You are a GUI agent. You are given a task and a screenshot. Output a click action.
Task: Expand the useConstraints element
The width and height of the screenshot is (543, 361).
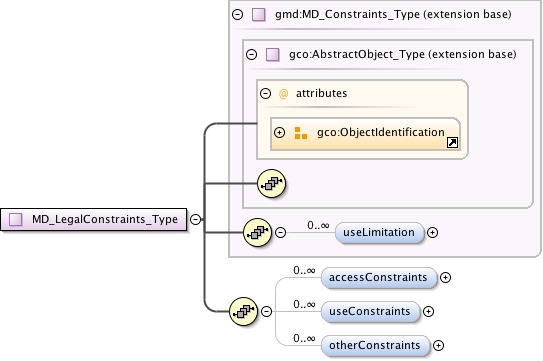tap(428, 311)
